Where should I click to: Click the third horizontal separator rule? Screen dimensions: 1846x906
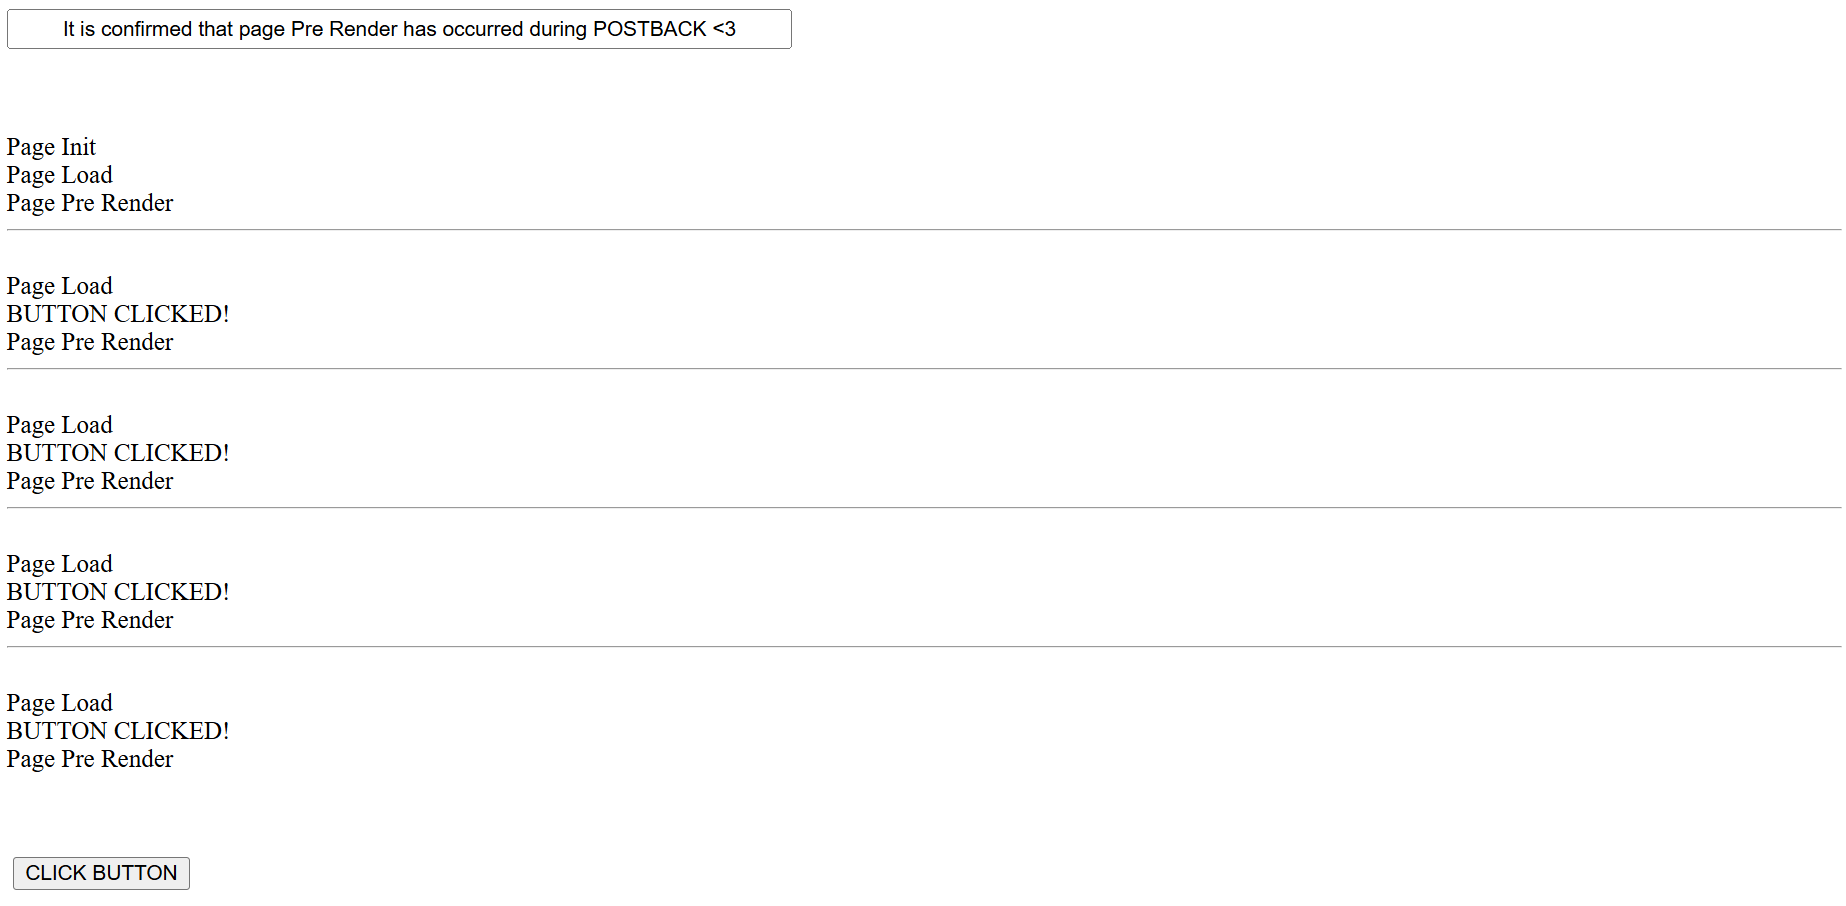[924, 508]
